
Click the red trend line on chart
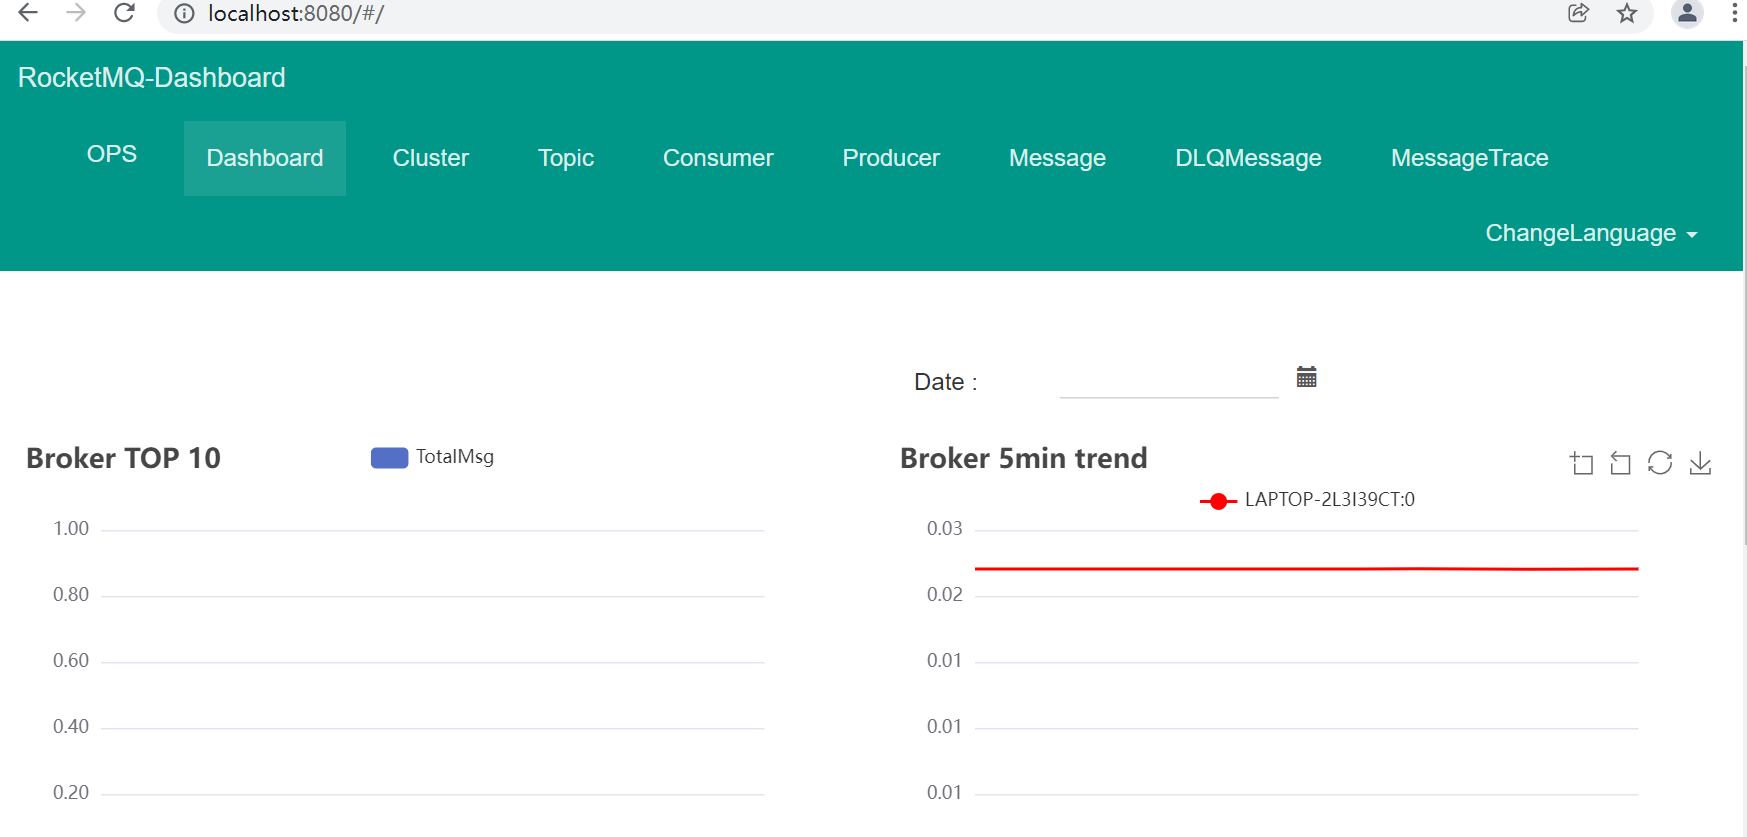[1306, 568]
